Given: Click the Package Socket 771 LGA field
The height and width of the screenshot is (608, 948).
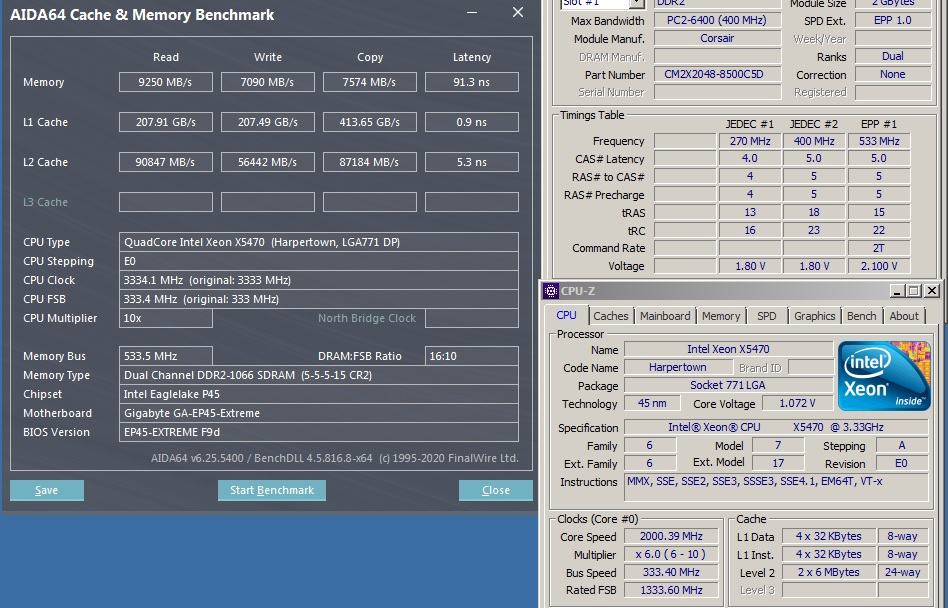Looking at the screenshot, I should pos(729,385).
